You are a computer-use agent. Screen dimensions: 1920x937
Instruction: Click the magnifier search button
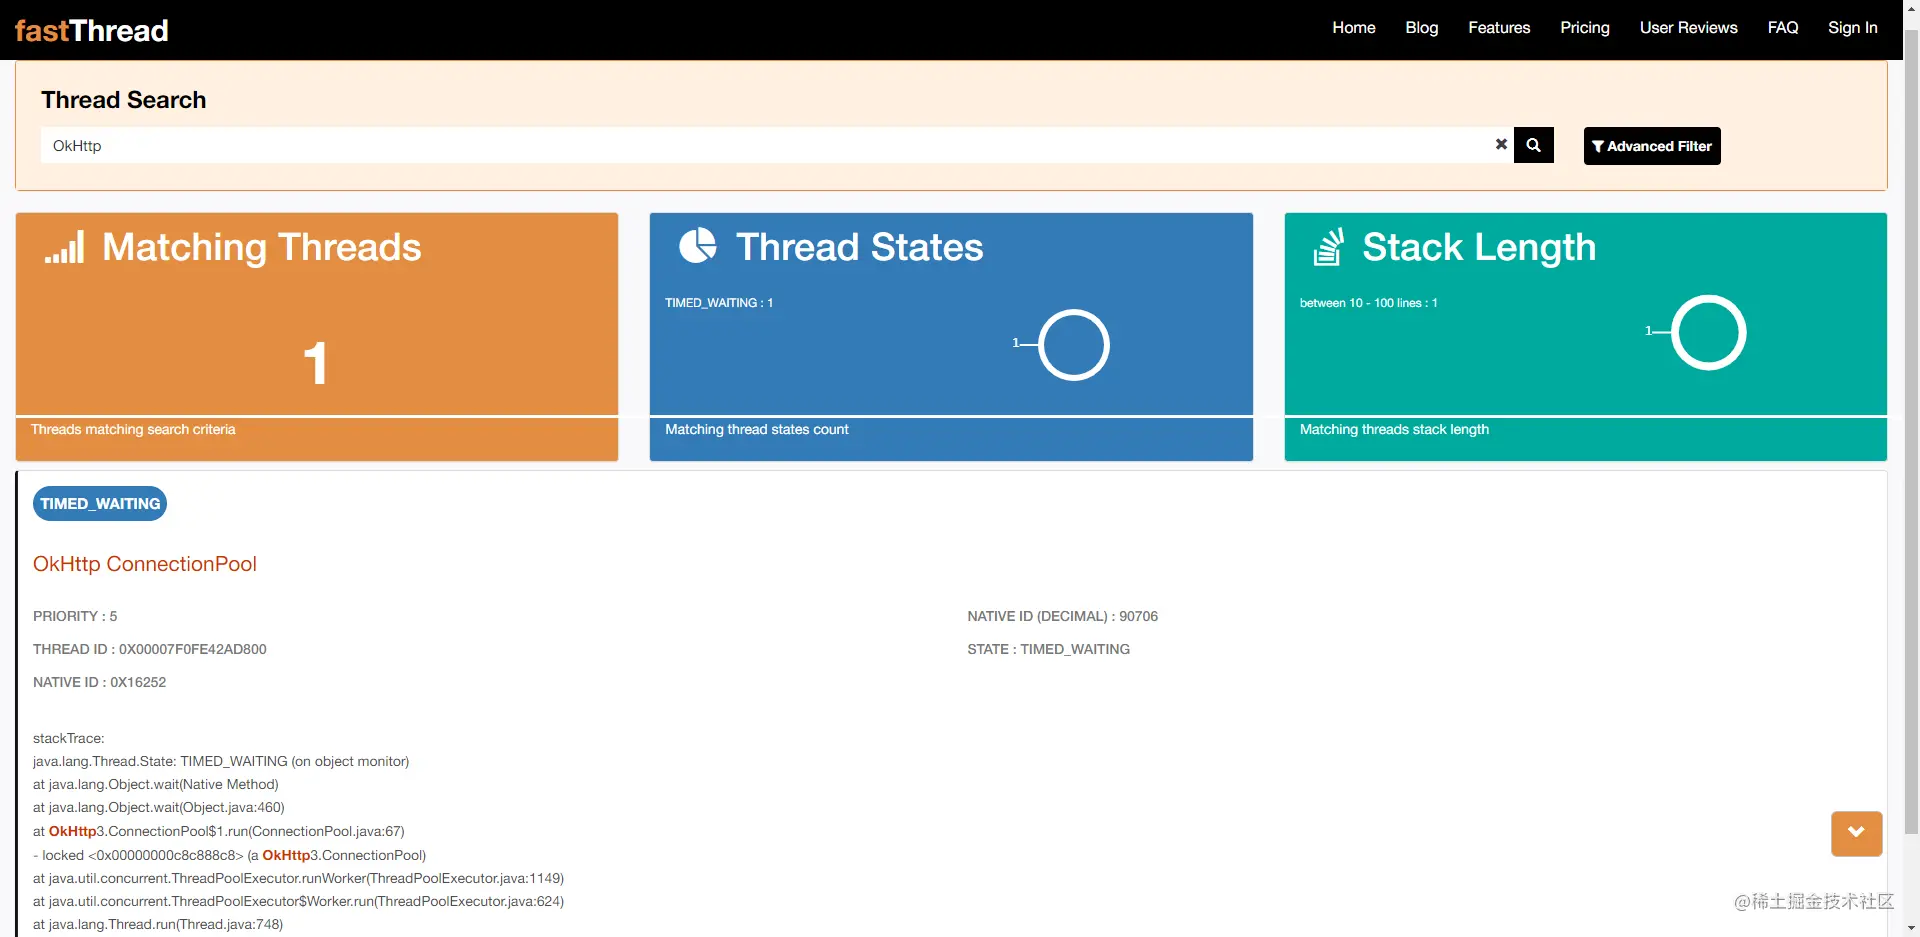1533,145
